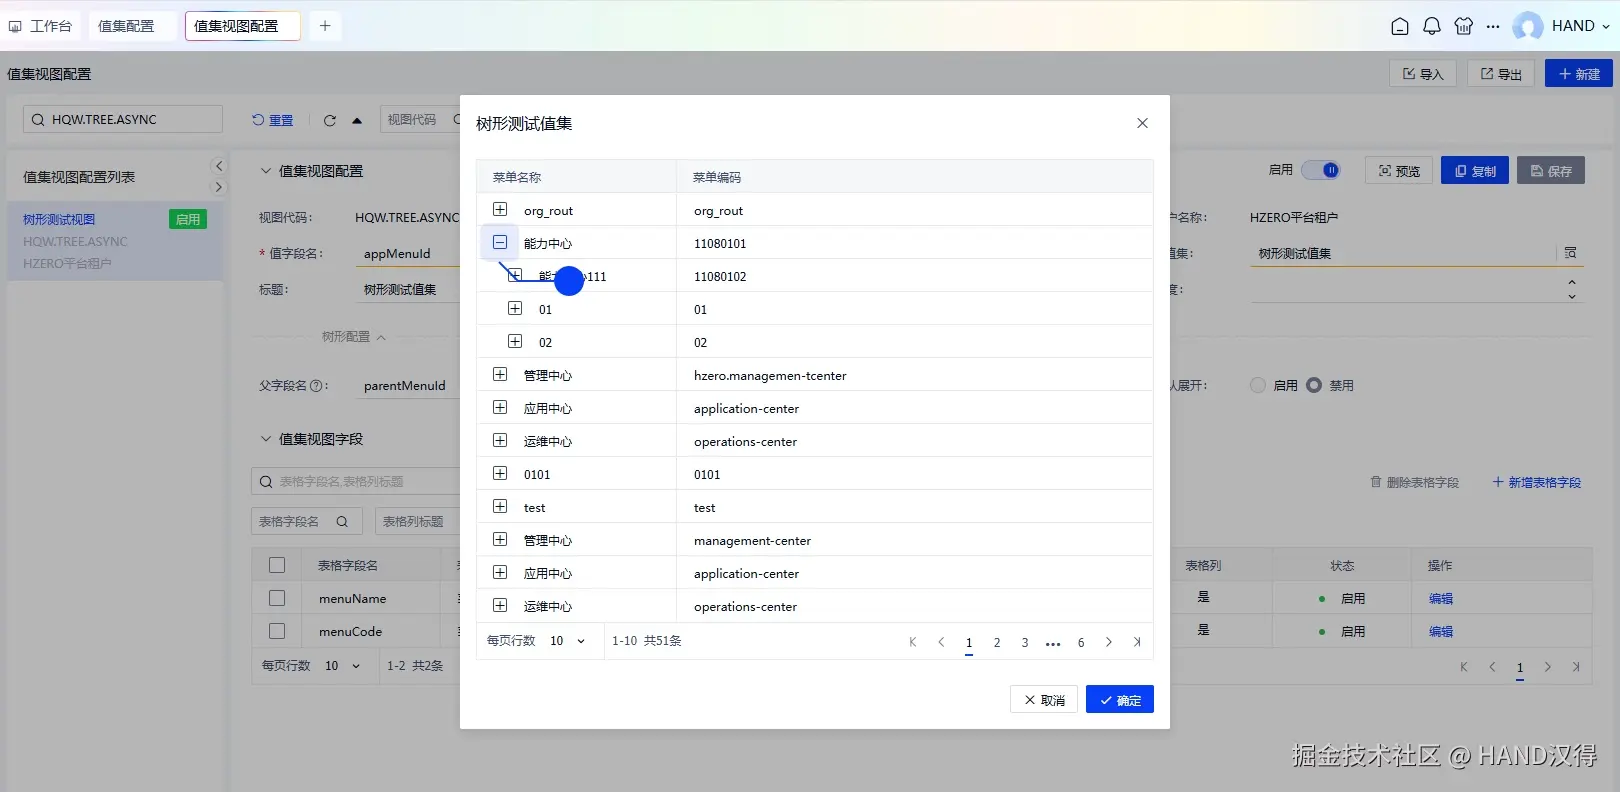
Task: Check the menuName row checkbox
Action: (x=277, y=598)
